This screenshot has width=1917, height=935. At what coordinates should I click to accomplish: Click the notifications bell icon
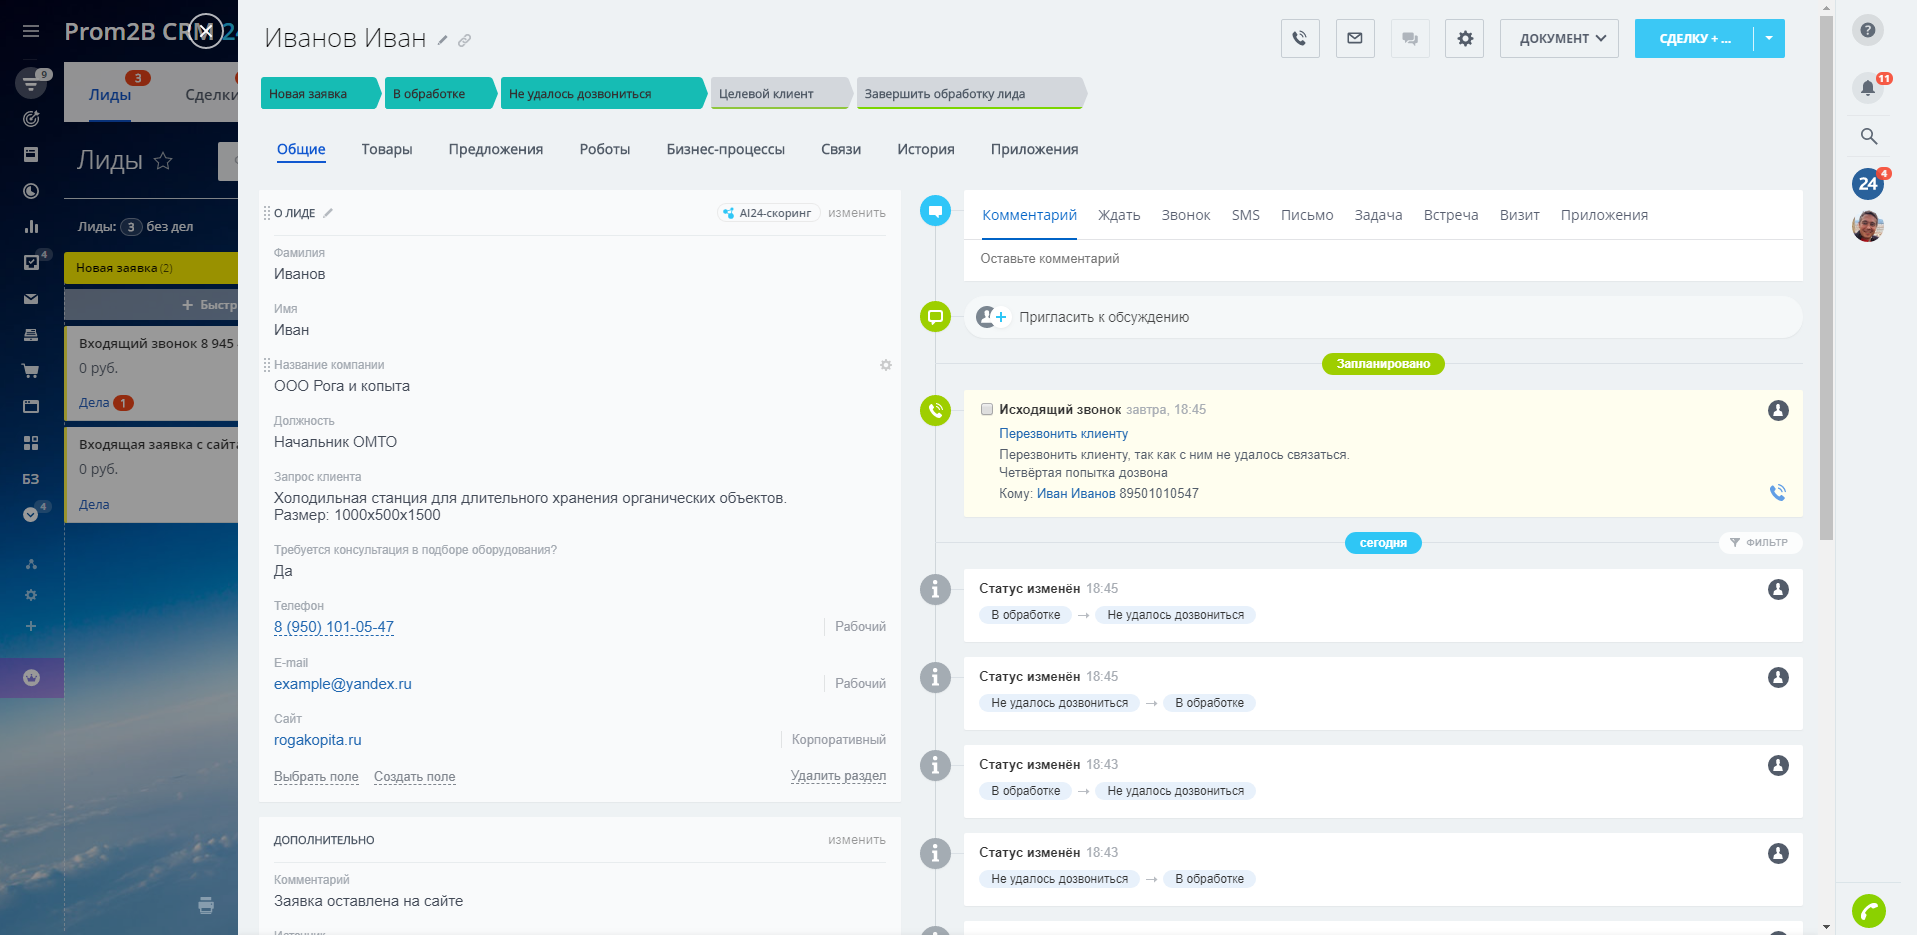1867,88
